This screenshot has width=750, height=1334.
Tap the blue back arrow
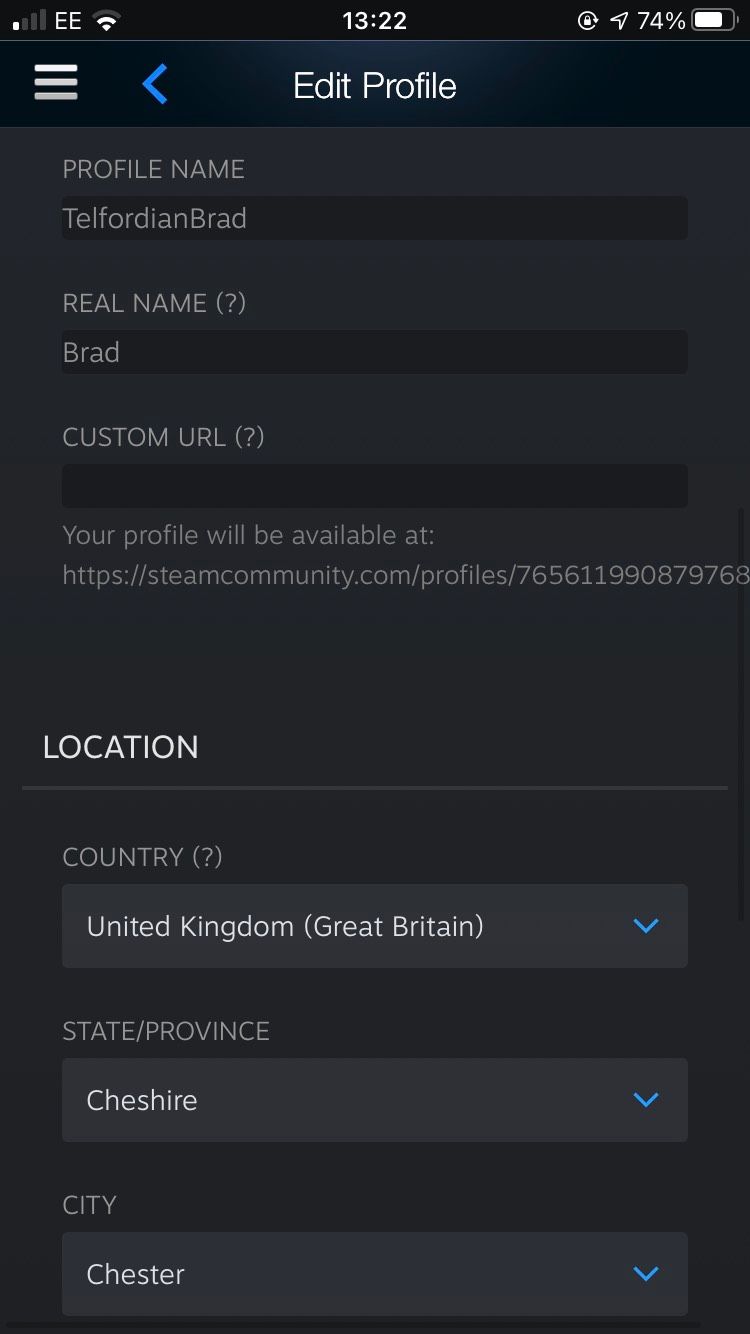155,84
